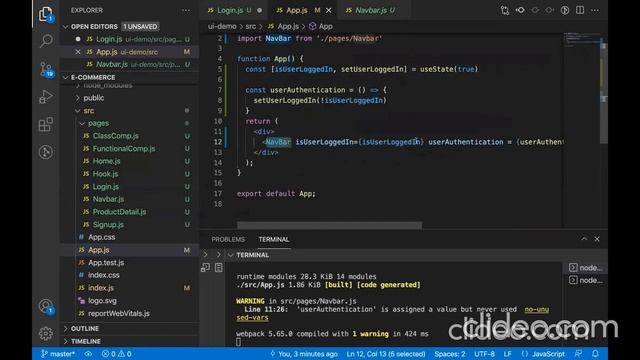Click the code minimap preview
640x360 pixels.
[582, 41]
